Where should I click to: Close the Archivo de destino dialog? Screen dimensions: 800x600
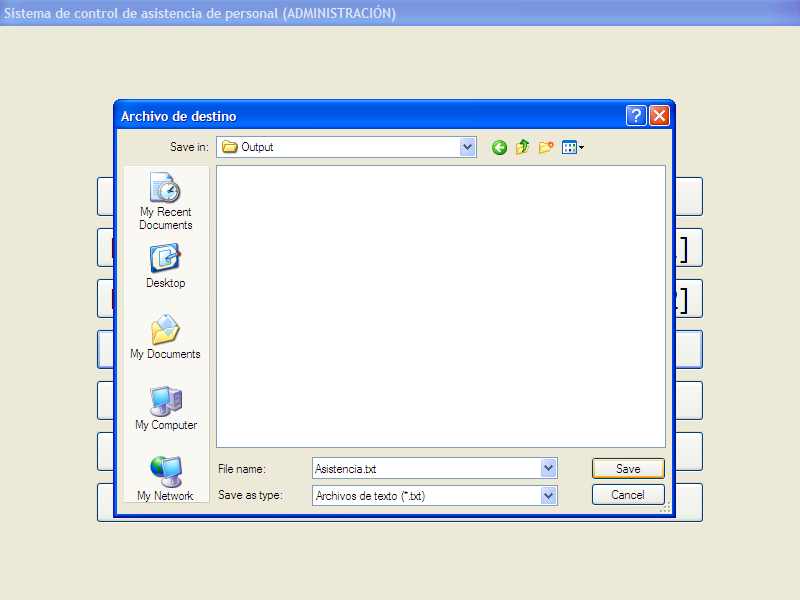coord(659,116)
